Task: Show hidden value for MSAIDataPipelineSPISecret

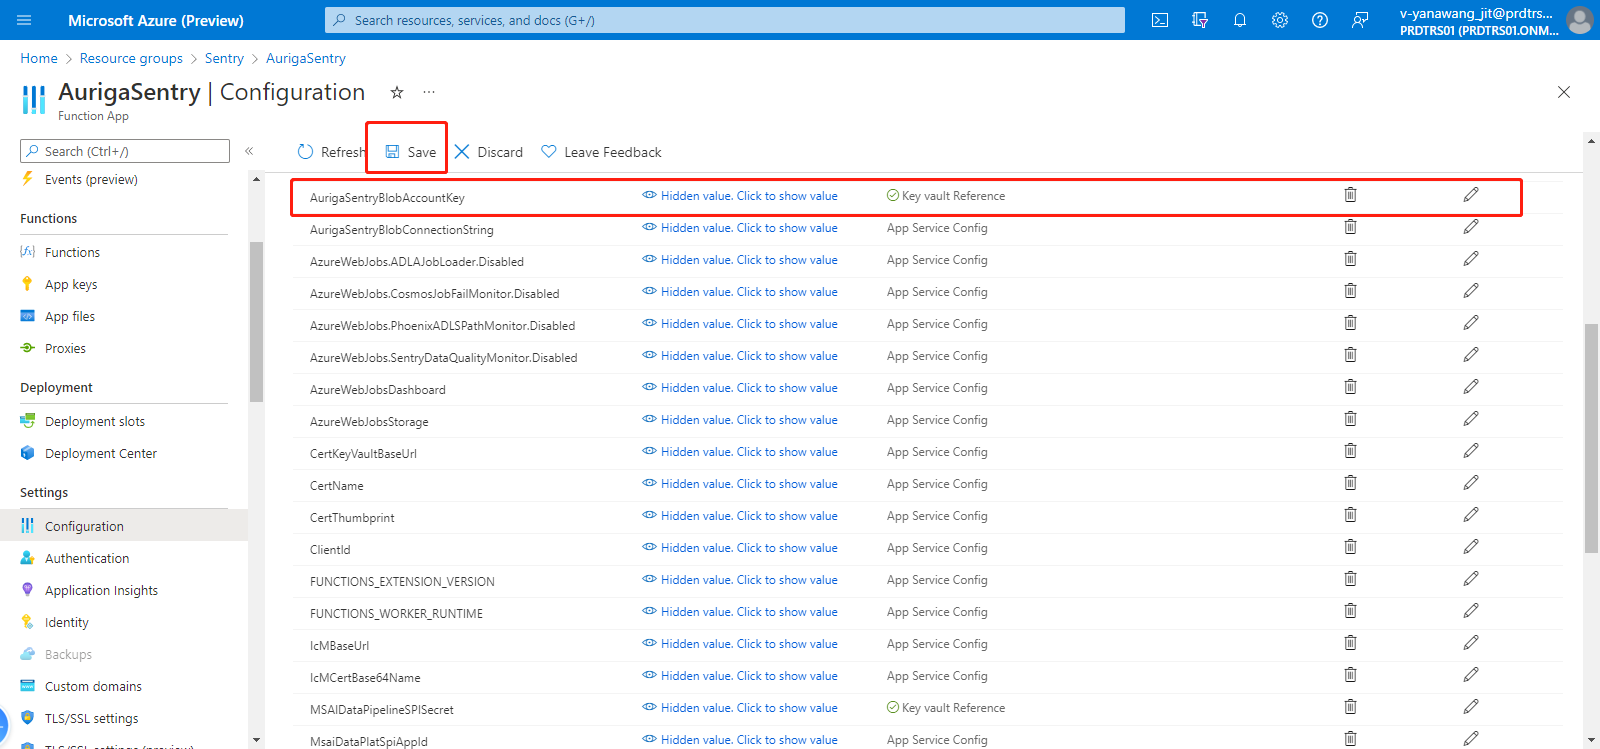Action: (x=740, y=708)
